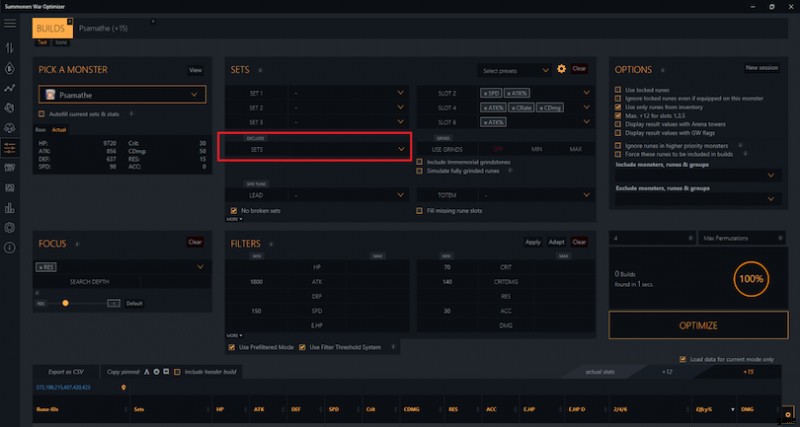The width and height of the screenshot is (800, 427).
Task: Switch to the Actual stats tab
Action: pos(59,130)
